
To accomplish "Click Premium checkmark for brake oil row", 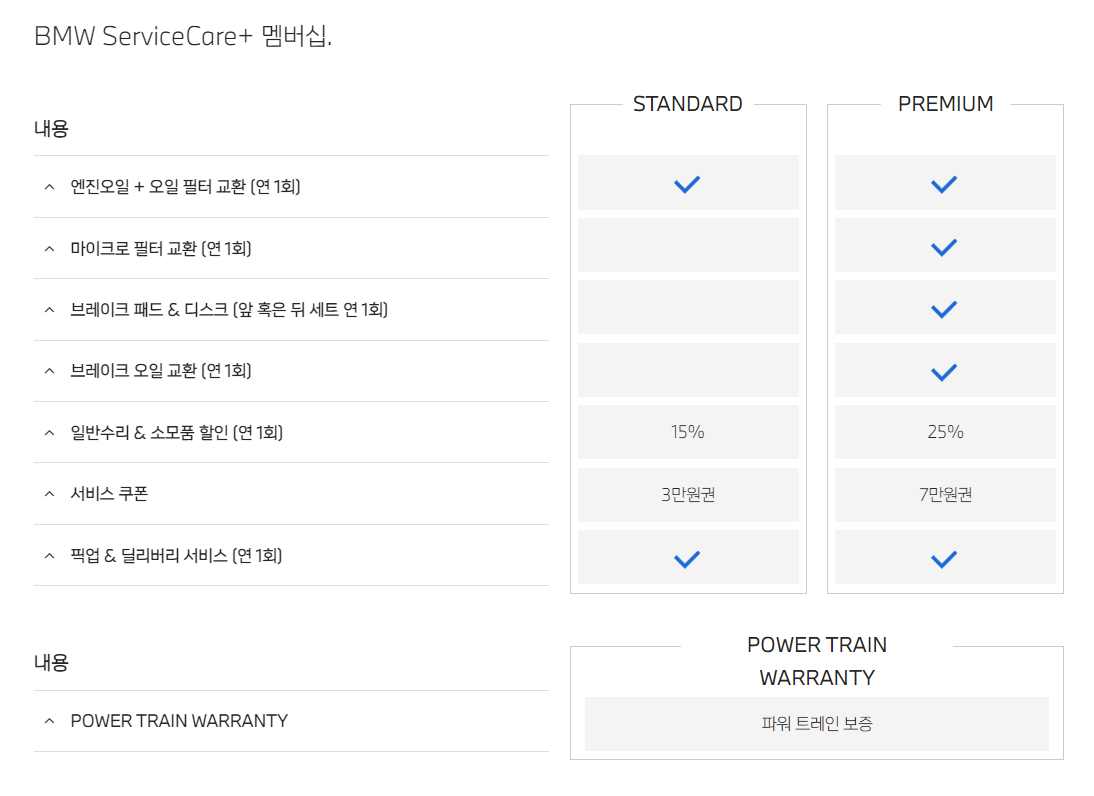I will (x=944, y=372).
